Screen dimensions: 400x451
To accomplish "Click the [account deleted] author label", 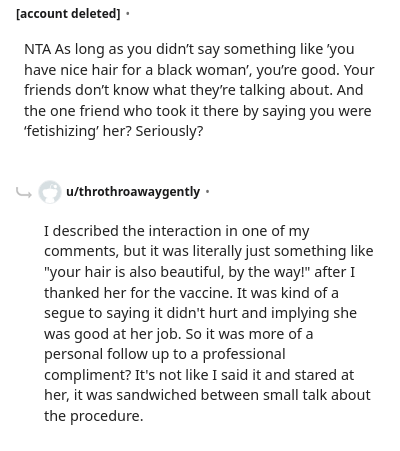I will [x=68, y=14].
